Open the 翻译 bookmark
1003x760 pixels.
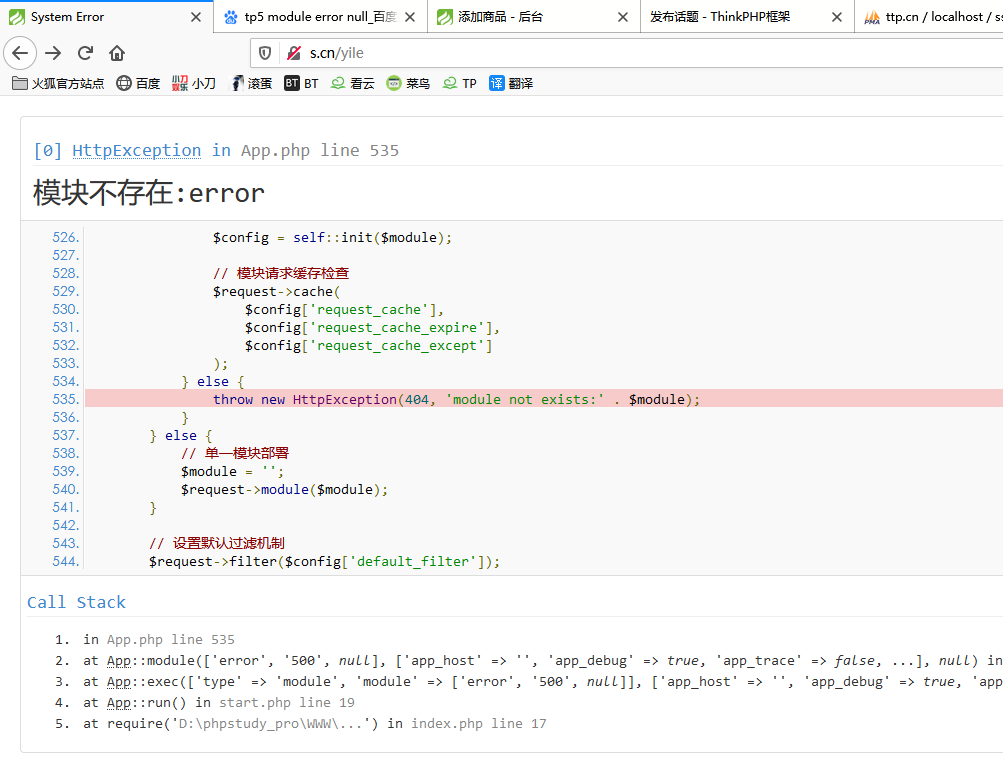coord(511,83)
